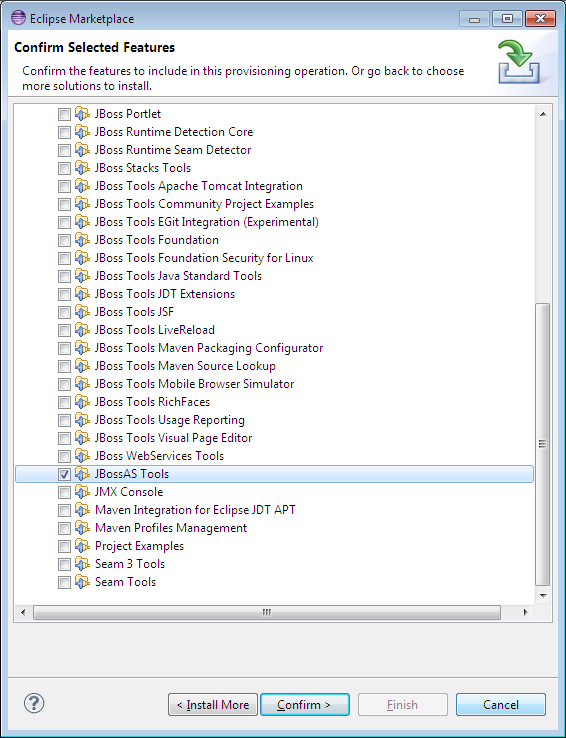The height and width of the screenshot is (738, 566).
Task: Check JBoss Tools Usage Reporting
Action: tap(64, 420)
